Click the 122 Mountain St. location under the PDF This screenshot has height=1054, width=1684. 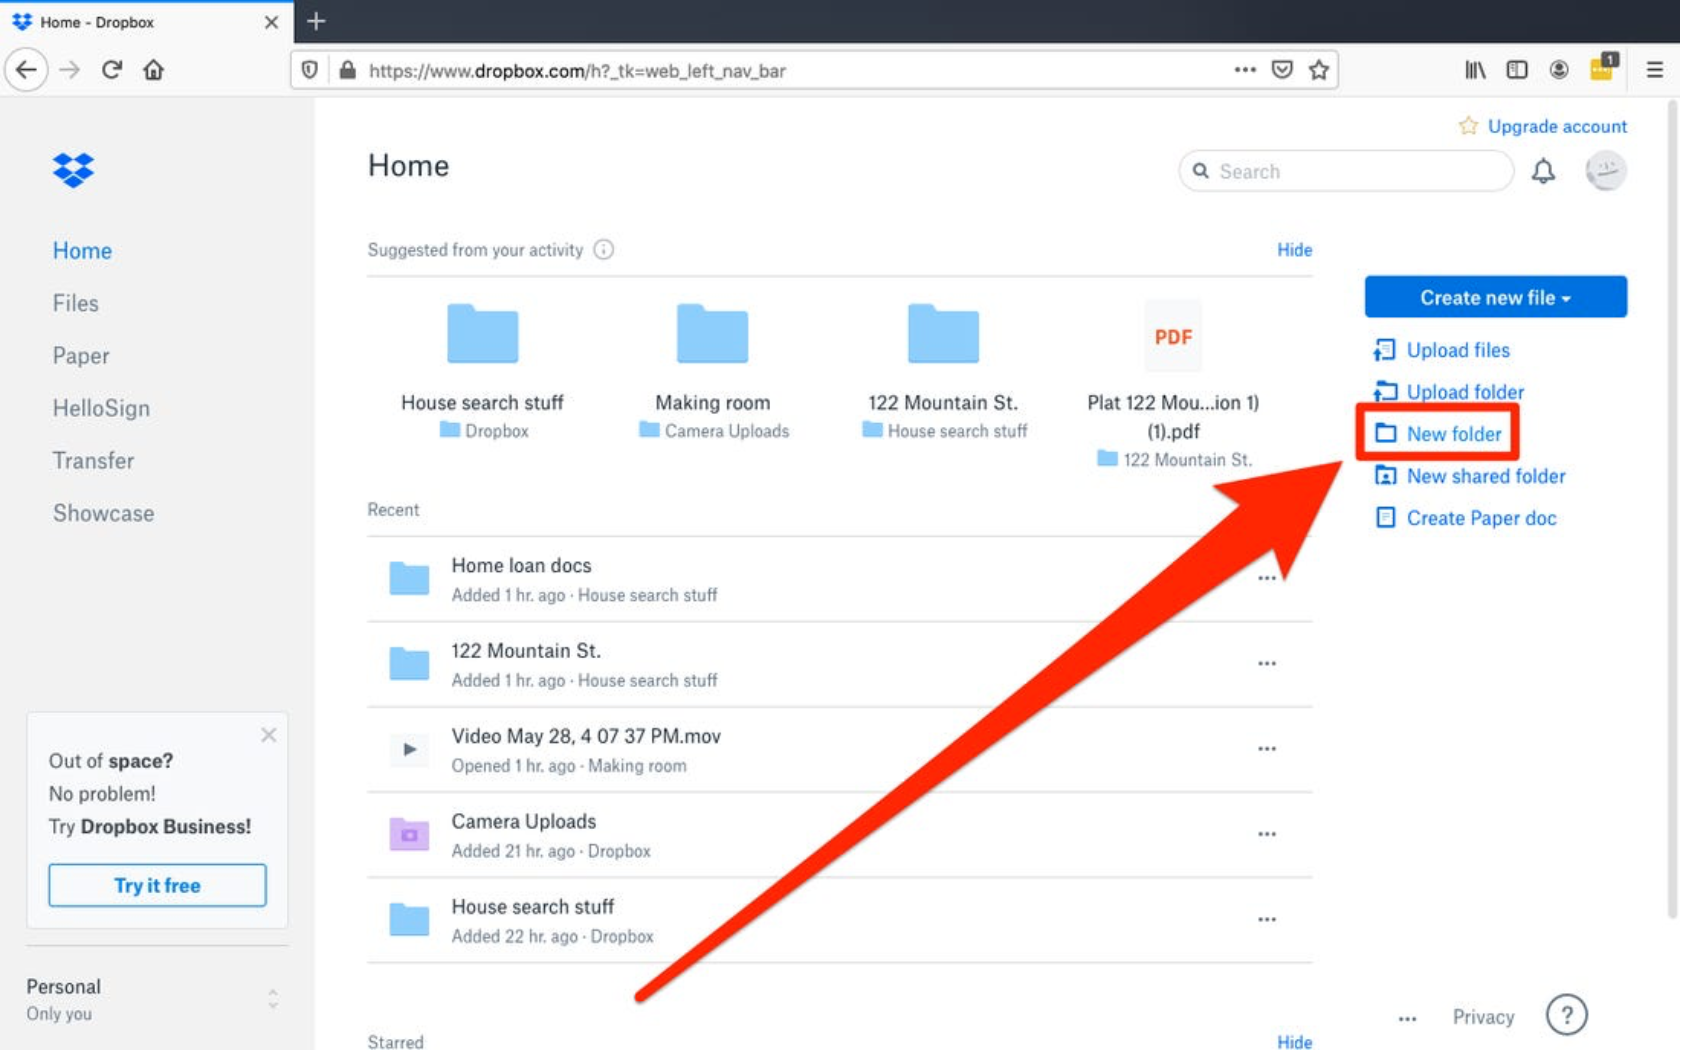[x=1187, y=460]
